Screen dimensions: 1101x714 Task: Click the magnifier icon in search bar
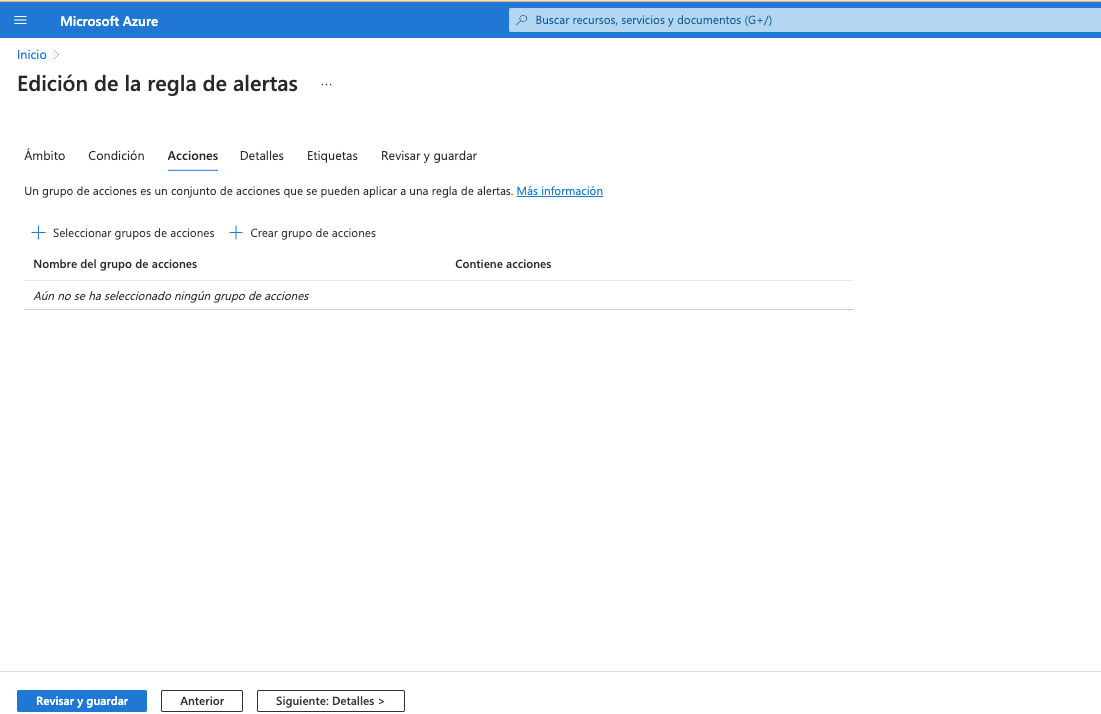click(x=522, y=20)
